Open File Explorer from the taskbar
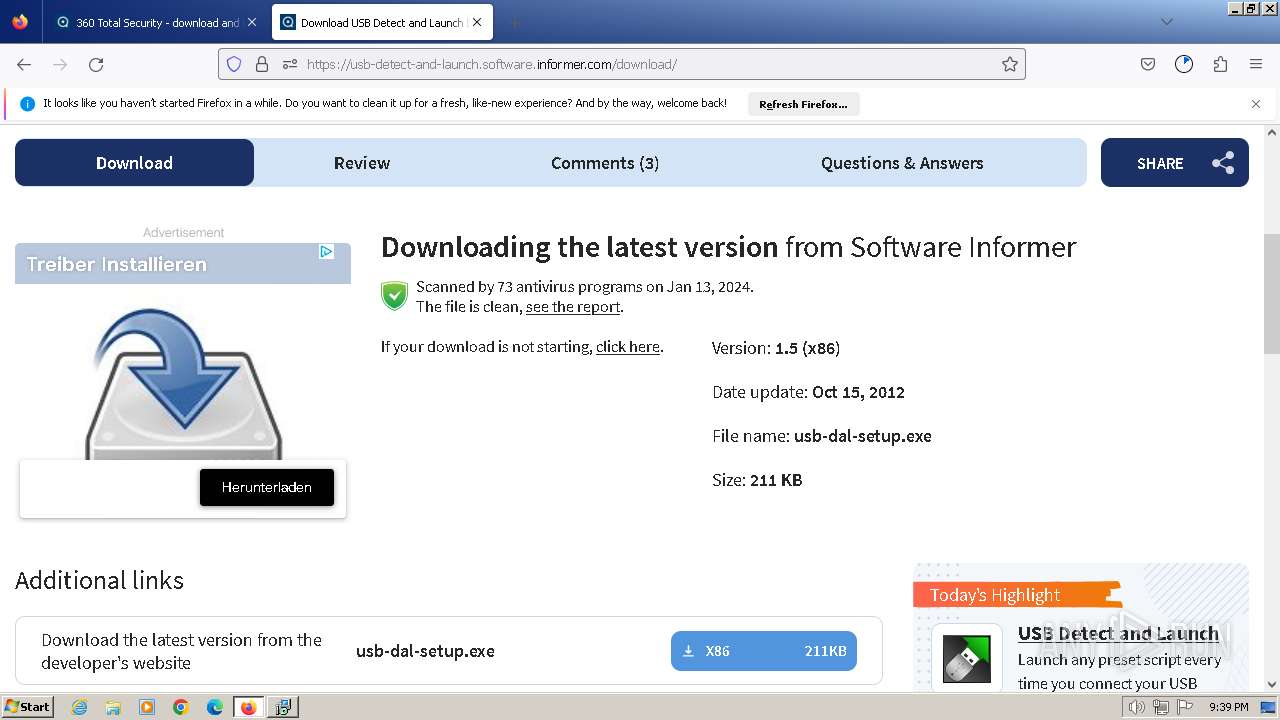Screen dimensions: 1280x720 [113, 707]
